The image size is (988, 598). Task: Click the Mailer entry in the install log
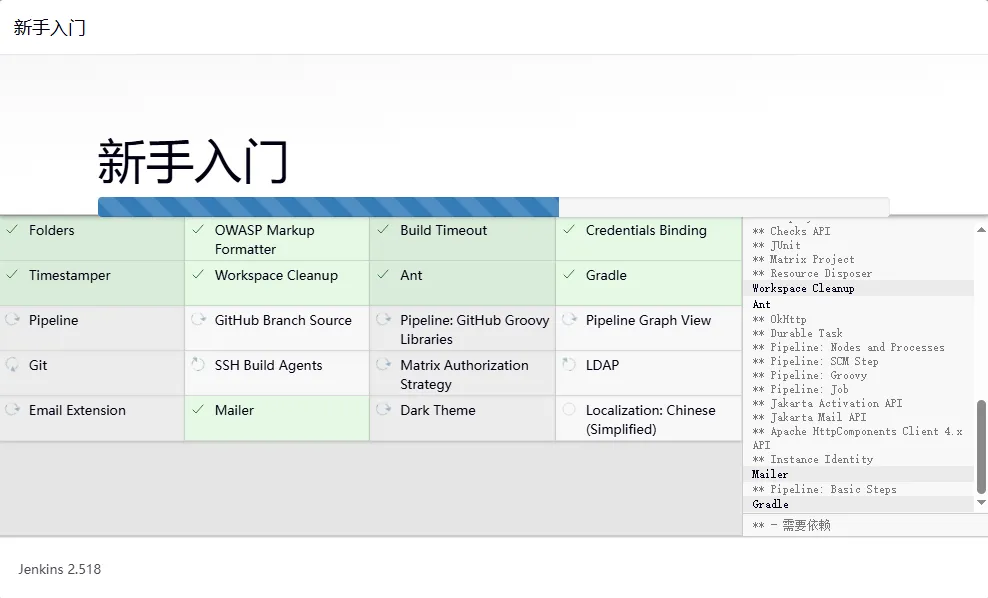(x=770, y=474)
